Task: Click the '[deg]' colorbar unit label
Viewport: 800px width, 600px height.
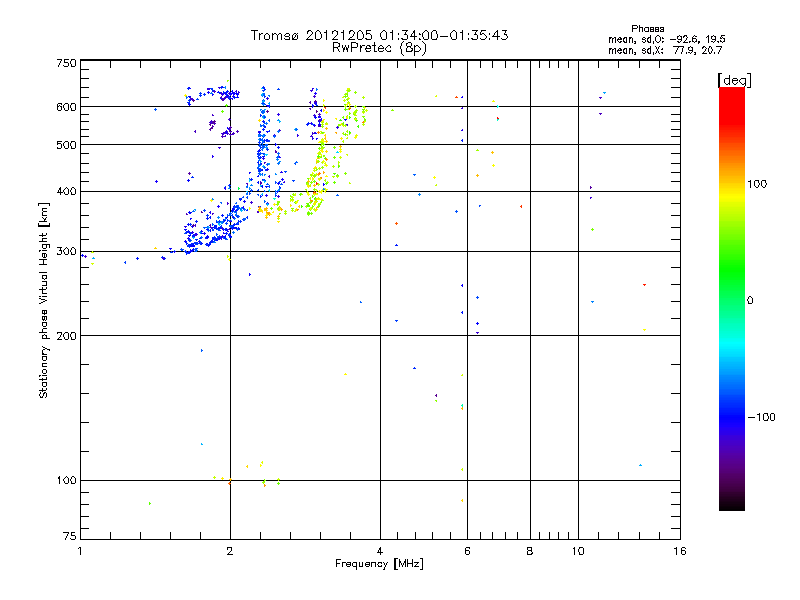Action: point(734,81)
